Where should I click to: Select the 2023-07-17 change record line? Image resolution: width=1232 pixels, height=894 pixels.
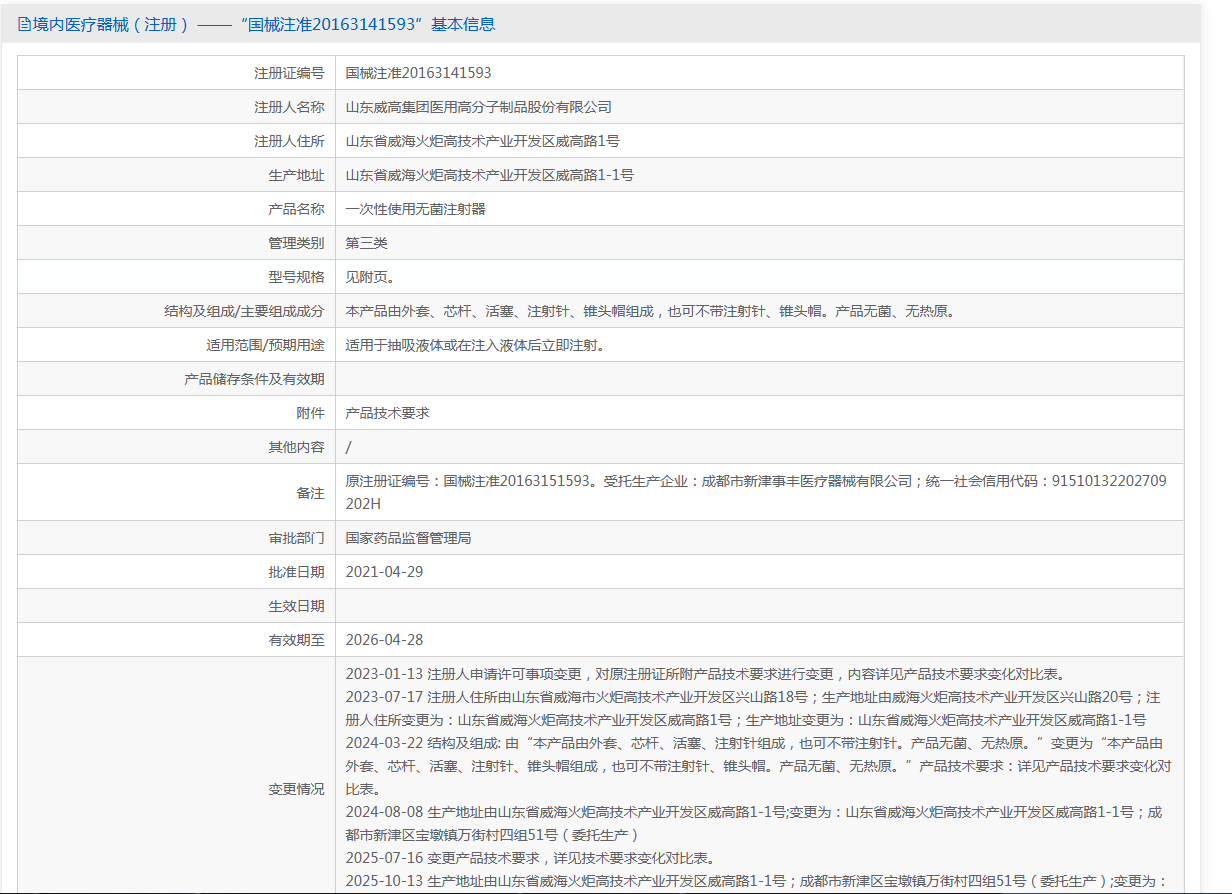click(x=752, y=708)
